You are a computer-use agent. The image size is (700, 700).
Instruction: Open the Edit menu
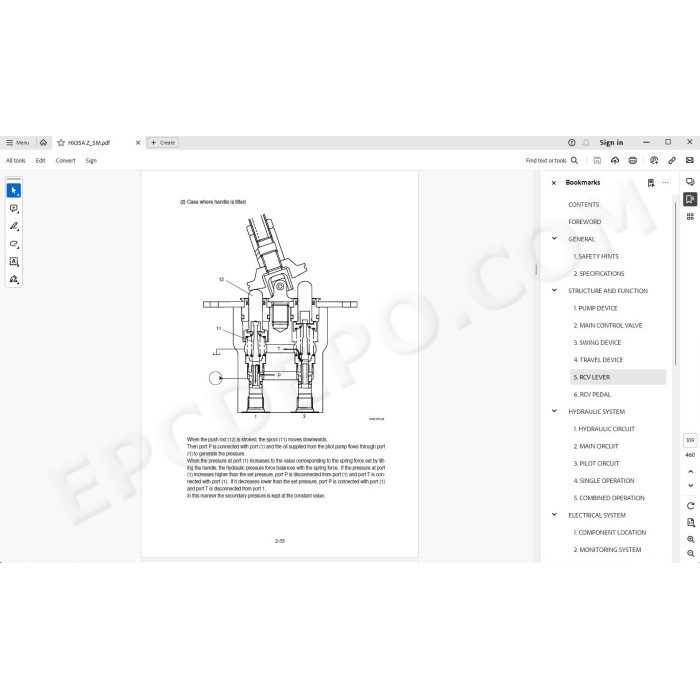(x=40, y=160)
